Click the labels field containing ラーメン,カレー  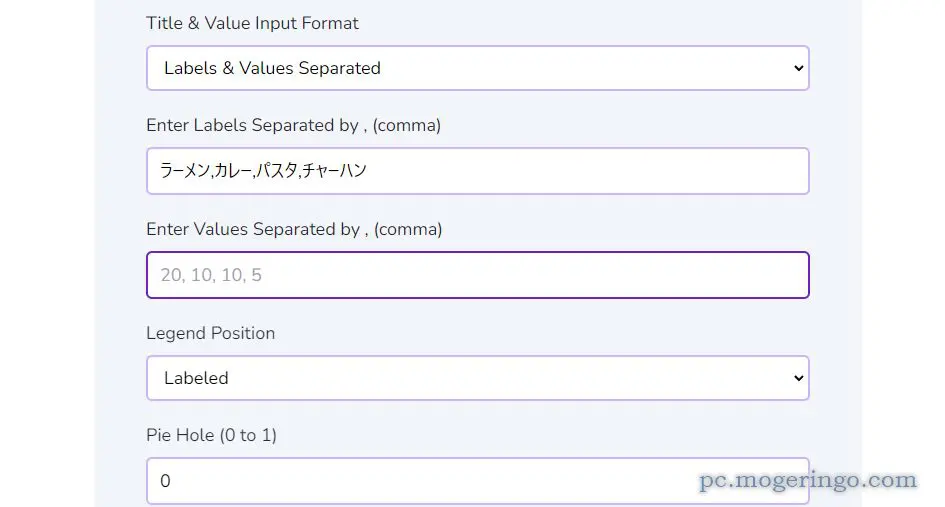point(477,171)
